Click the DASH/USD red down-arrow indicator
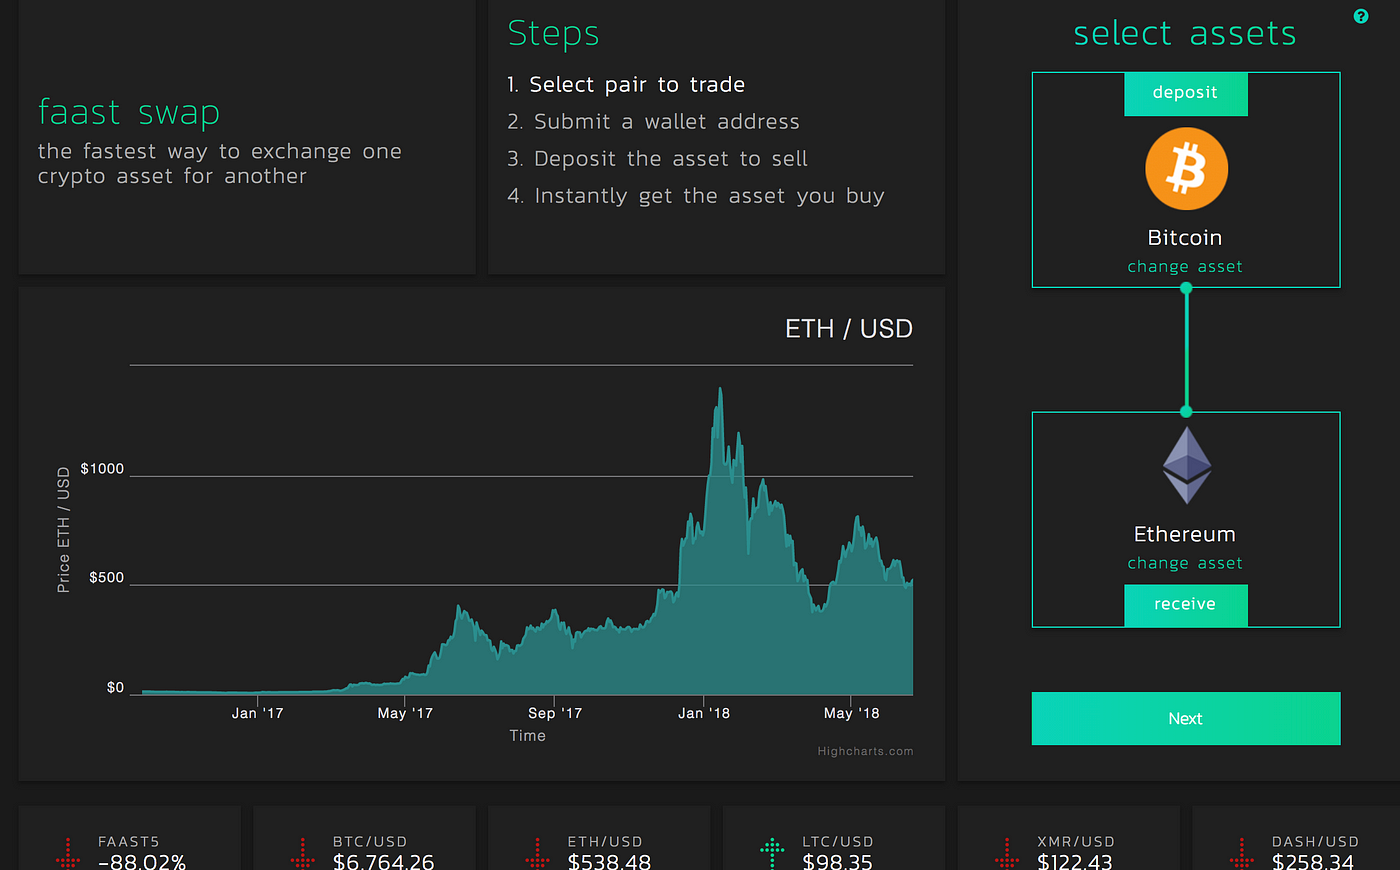The height and width of the screenshot is (870, 1400). click(x=1241, y=853)
